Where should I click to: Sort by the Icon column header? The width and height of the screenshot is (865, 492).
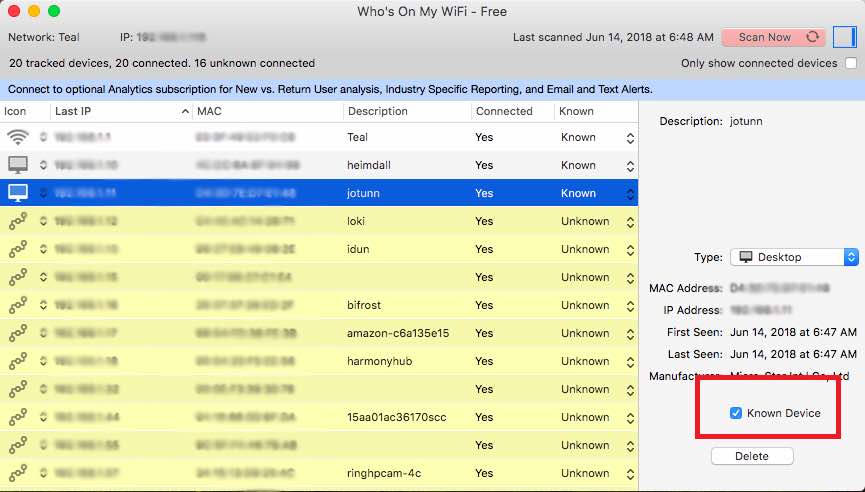pyautogui.click(x=25, y=111)
